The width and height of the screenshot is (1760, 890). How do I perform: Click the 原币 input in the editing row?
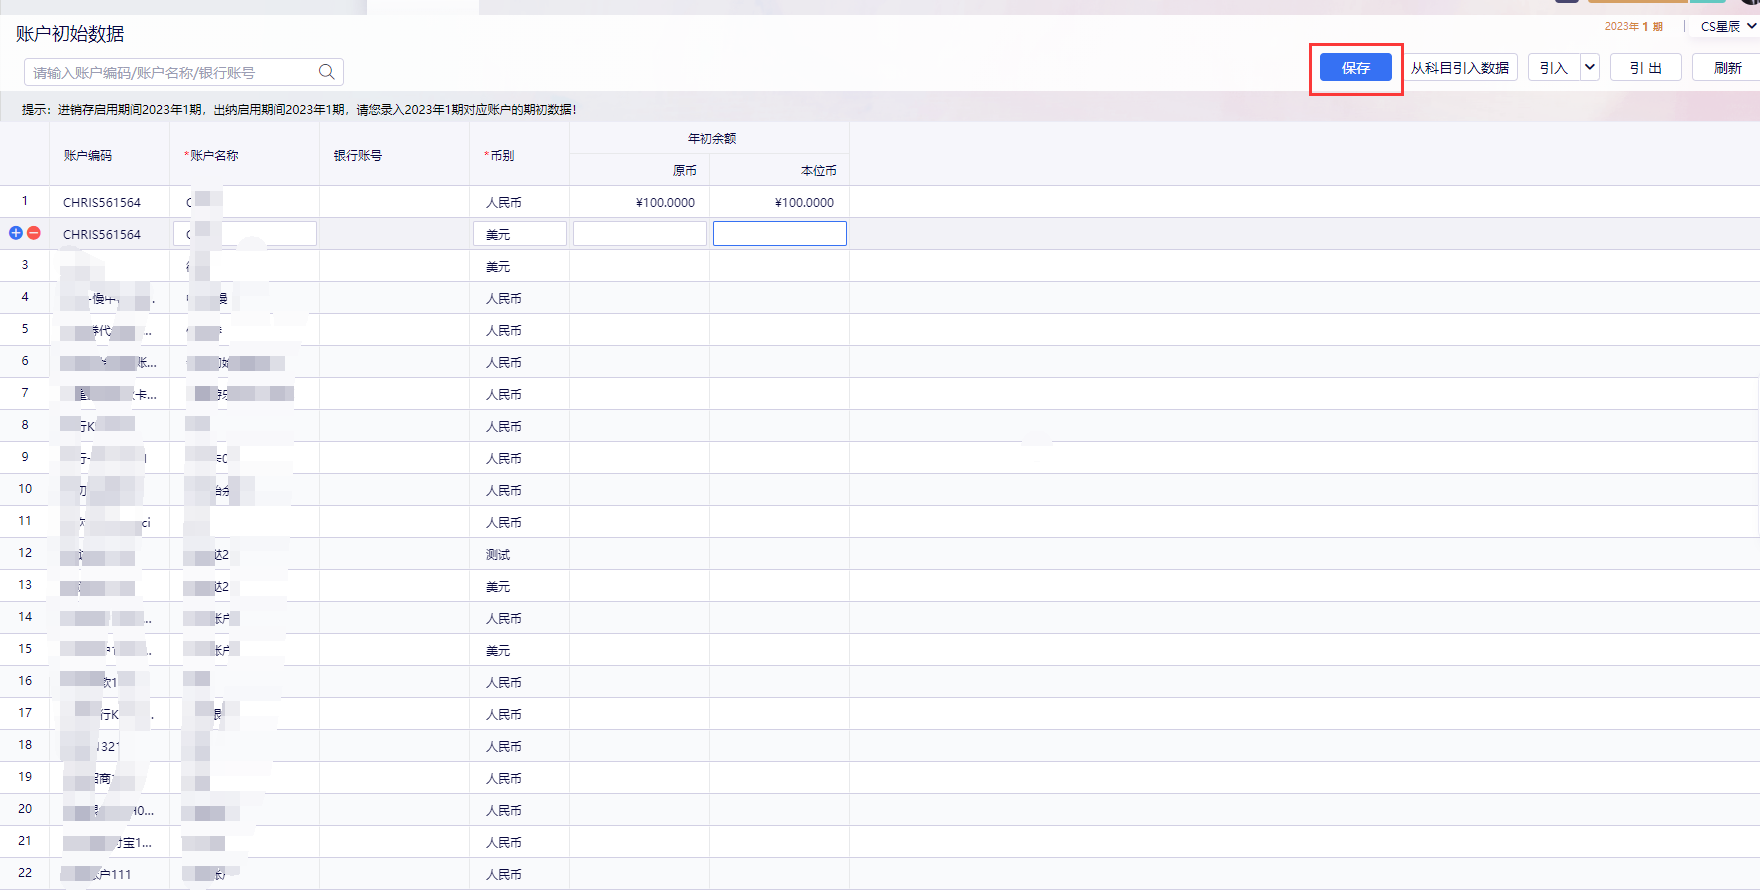[640, 234]
